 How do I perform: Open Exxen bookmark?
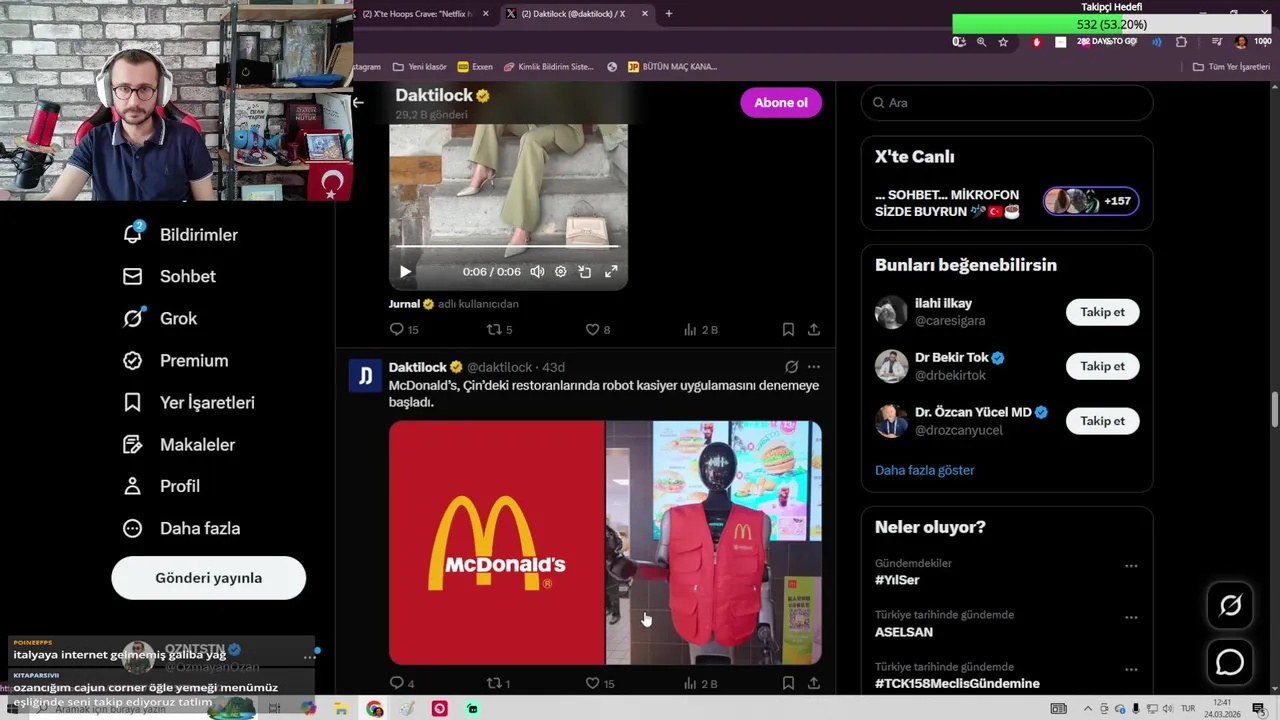[475, 67]
